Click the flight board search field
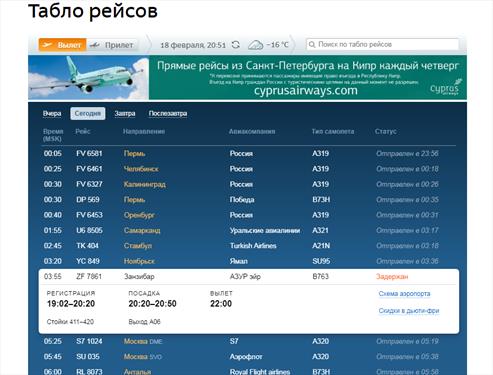The image size is (493, 375). click(382, 44)
